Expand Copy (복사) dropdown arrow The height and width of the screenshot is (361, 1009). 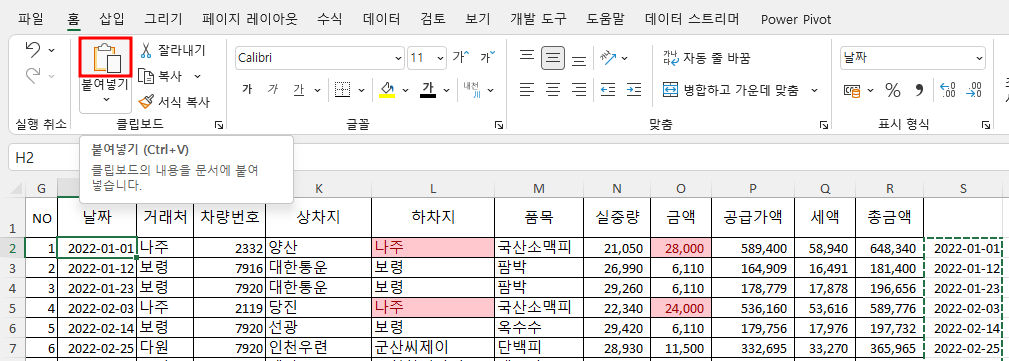coord(198,76)
